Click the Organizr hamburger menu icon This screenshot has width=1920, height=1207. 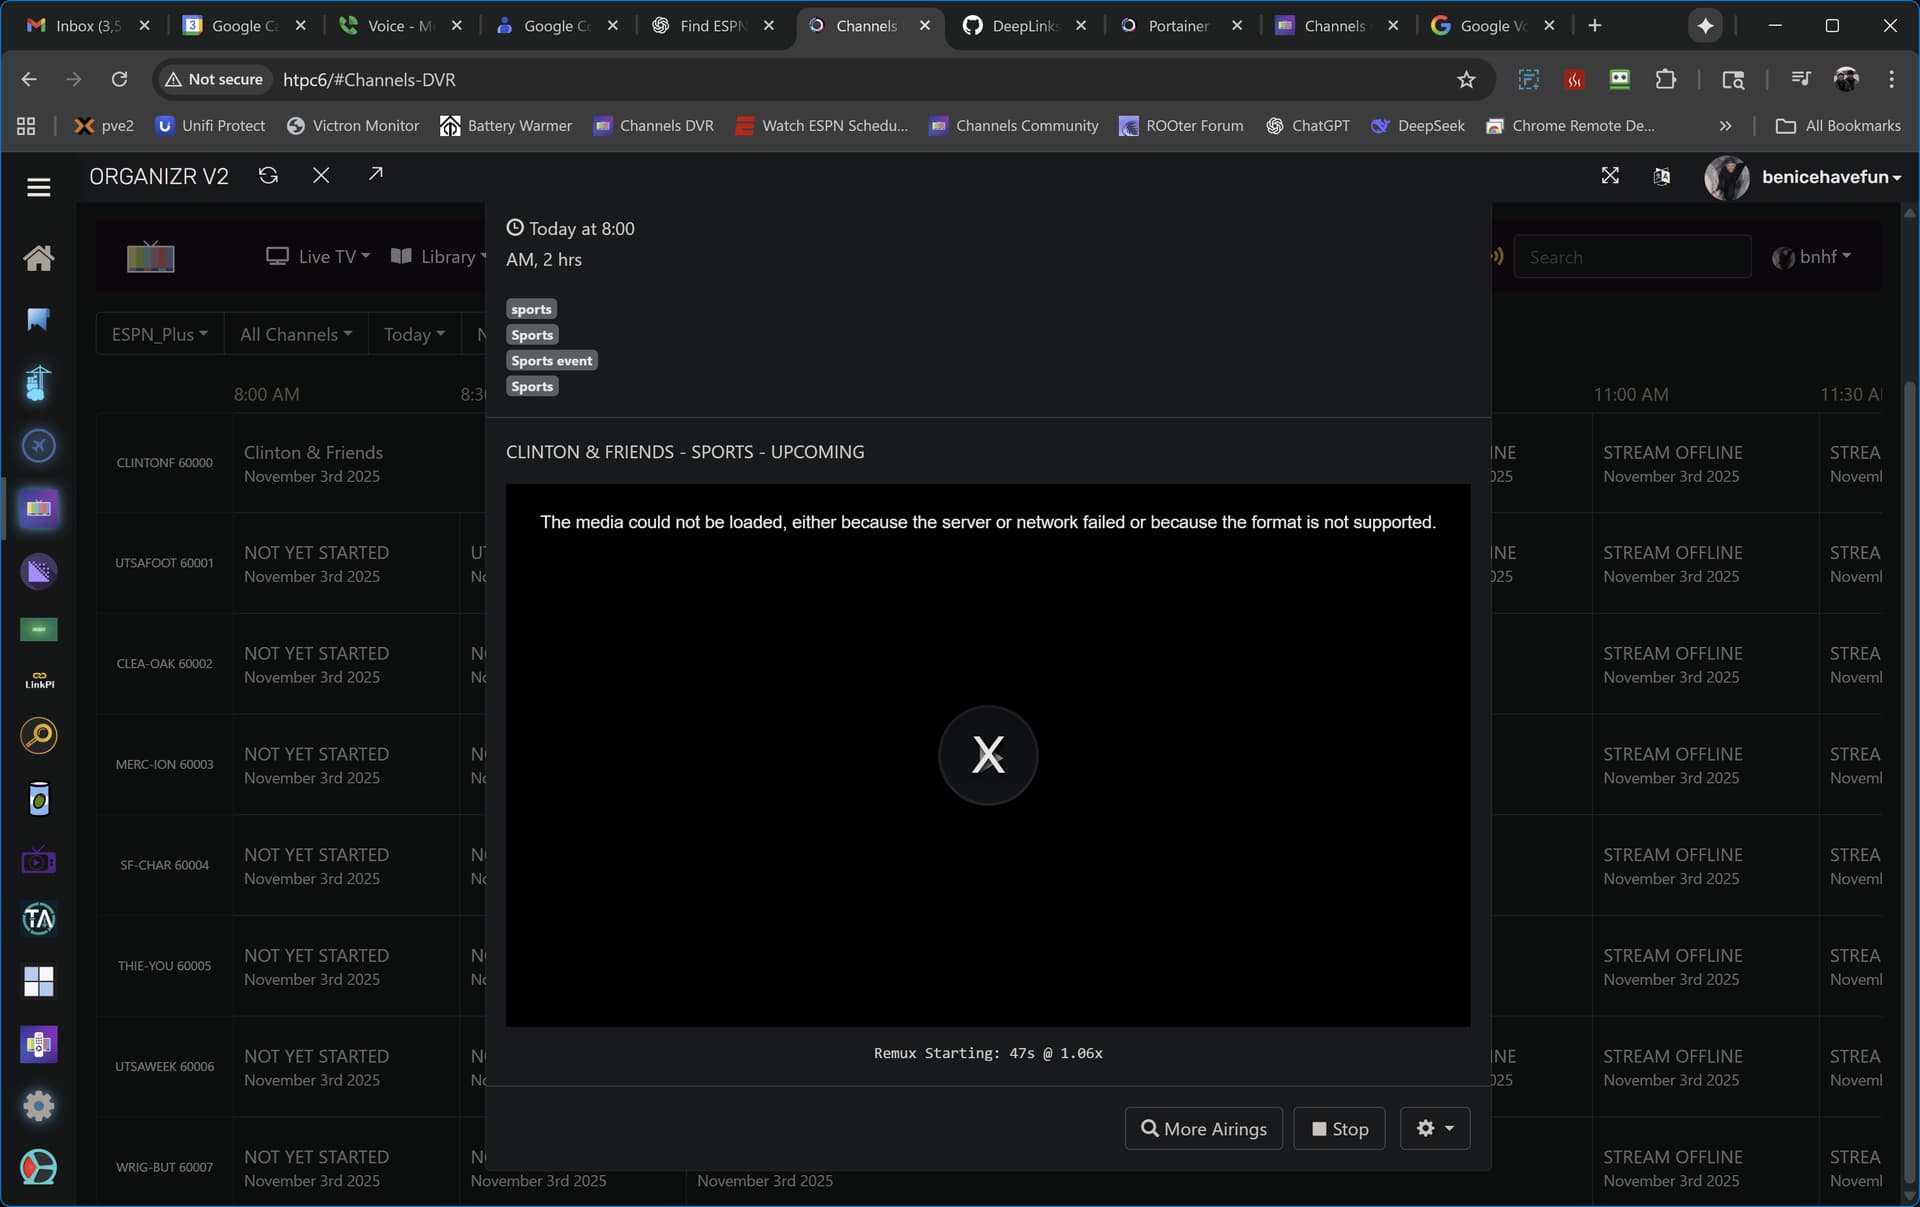coord(38,187)
